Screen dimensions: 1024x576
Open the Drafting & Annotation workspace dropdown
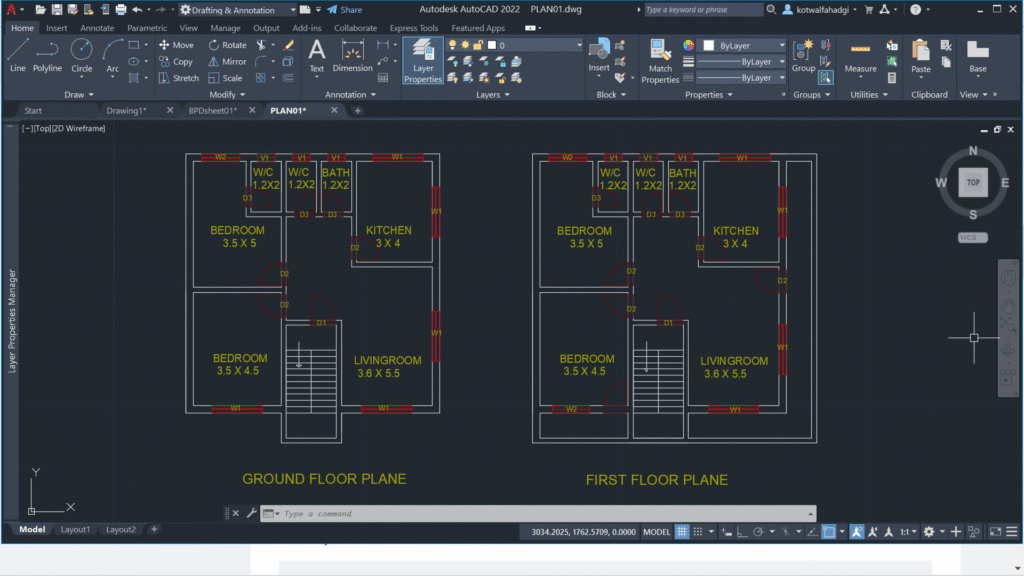[x=238, y=10]
